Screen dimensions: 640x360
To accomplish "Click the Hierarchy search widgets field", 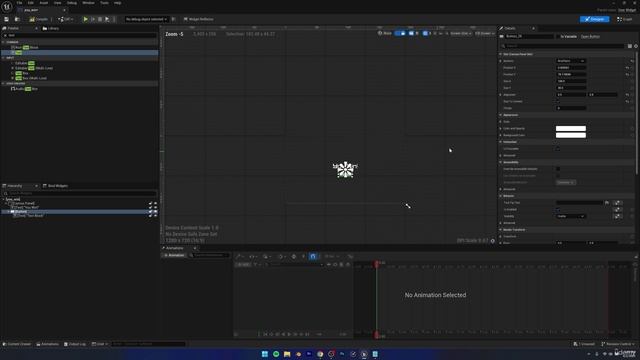I will coord(80,193).
